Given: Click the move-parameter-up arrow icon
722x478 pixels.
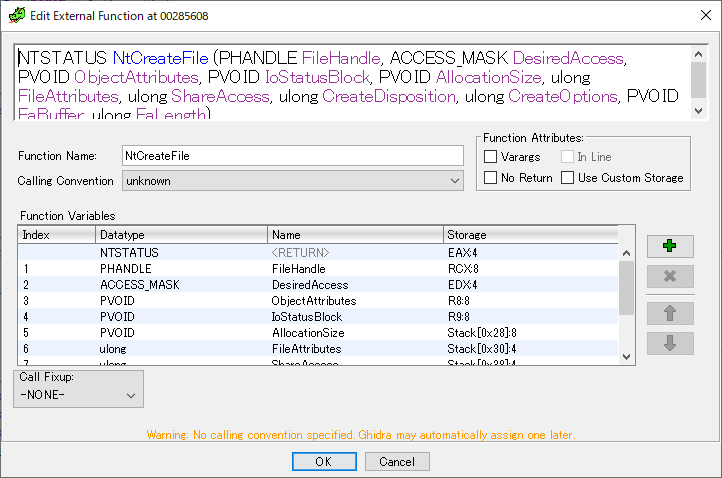Looking at the screenshot, I should click(670, 314).
